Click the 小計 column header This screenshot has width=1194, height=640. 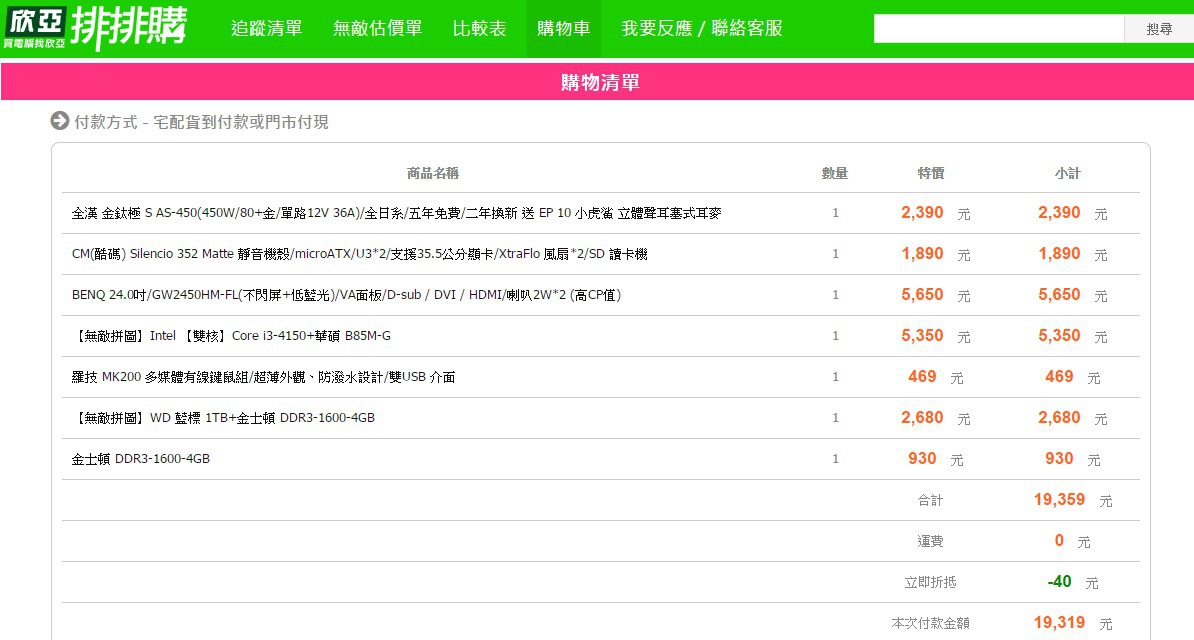pos(1068,173)
